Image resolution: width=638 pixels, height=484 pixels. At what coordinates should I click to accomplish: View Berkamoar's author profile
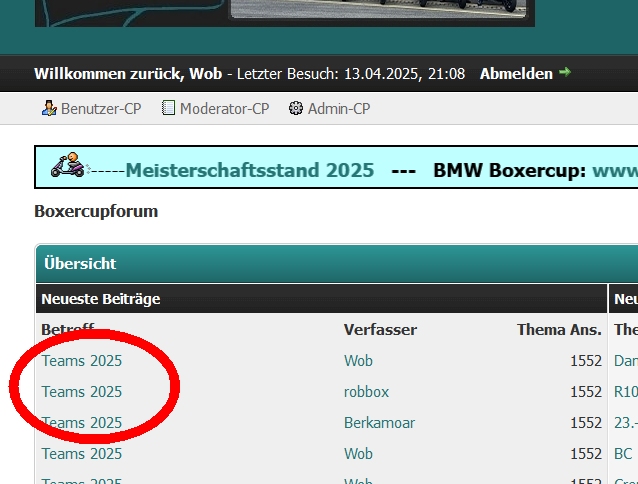click(379, 423)
